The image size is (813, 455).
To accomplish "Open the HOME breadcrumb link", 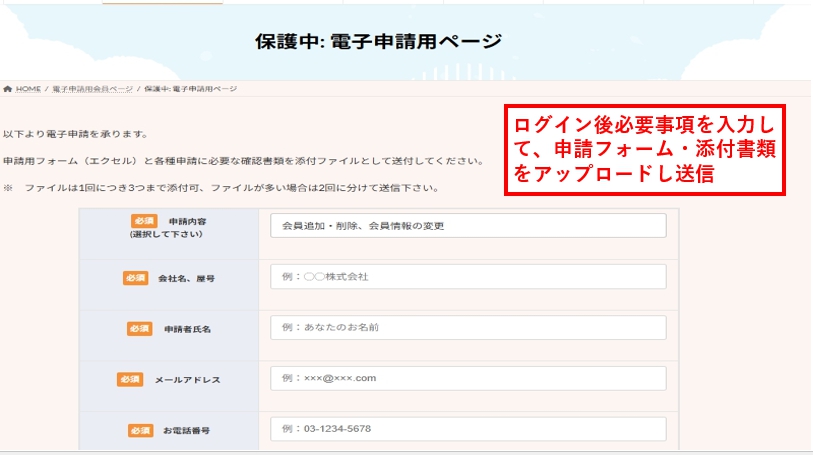I will click(28, 89).
